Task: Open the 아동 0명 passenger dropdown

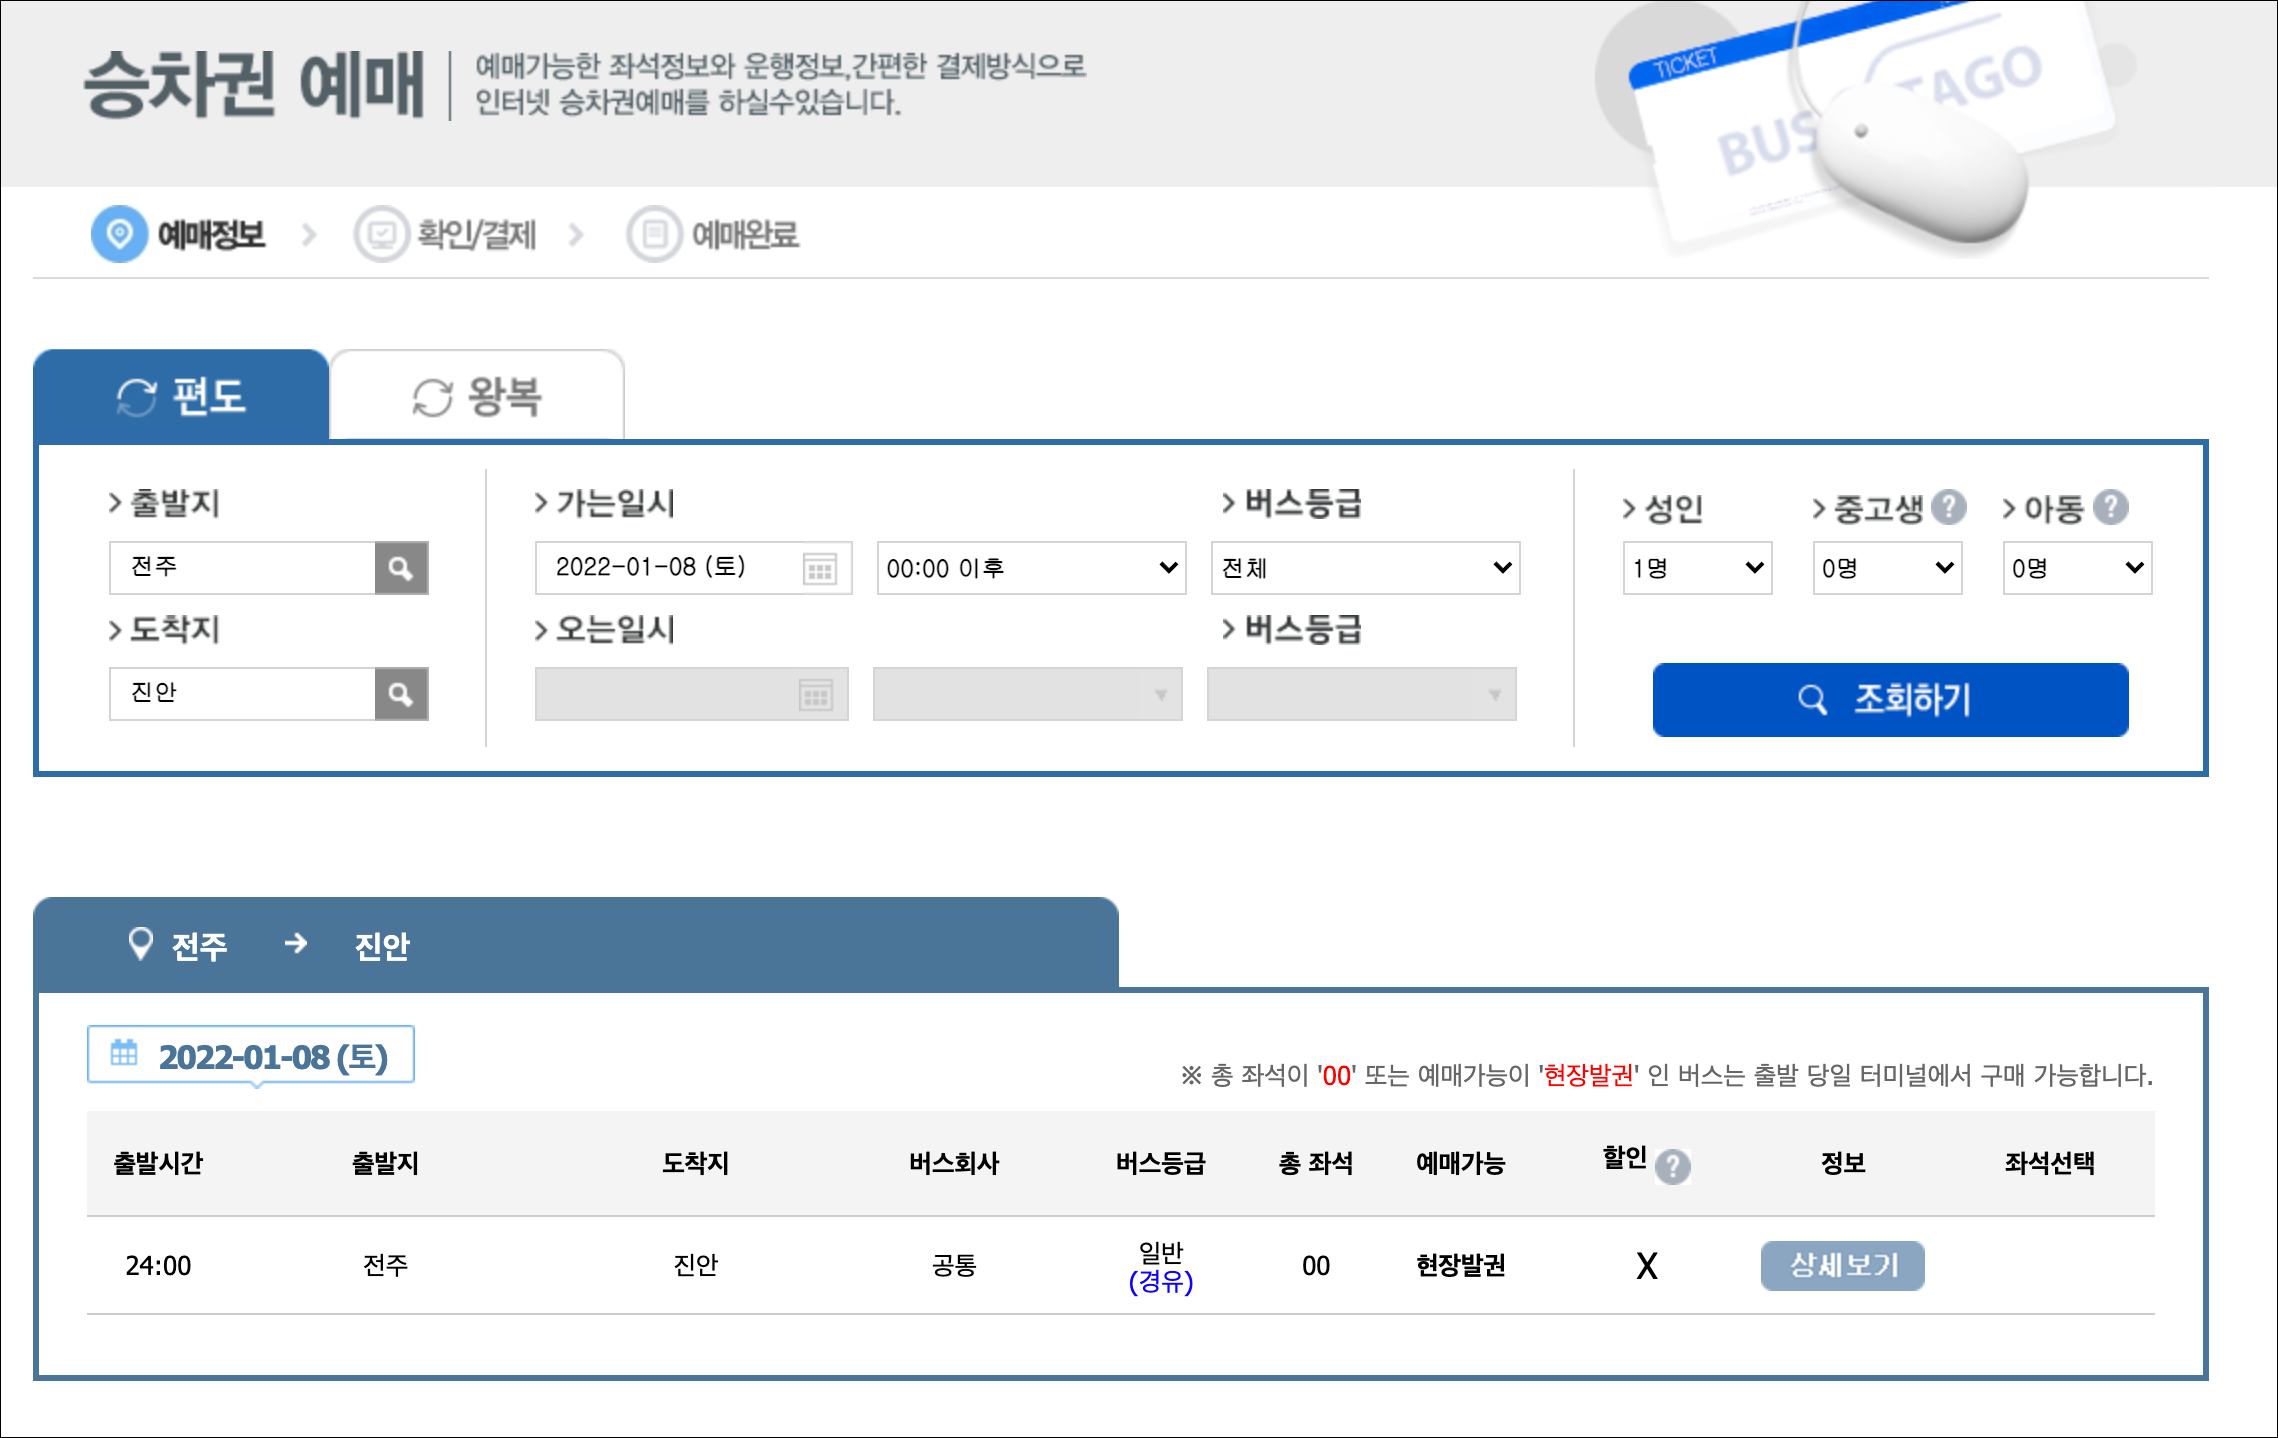Action: [2077, 568]
